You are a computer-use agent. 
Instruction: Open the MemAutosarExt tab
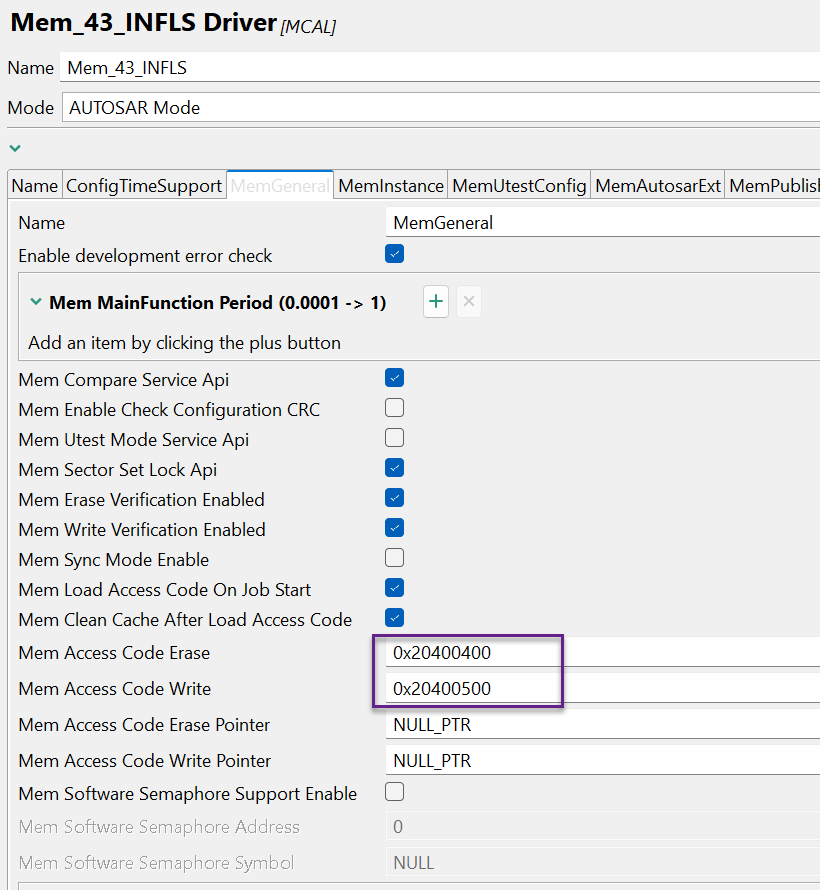[x=658, y=186]
